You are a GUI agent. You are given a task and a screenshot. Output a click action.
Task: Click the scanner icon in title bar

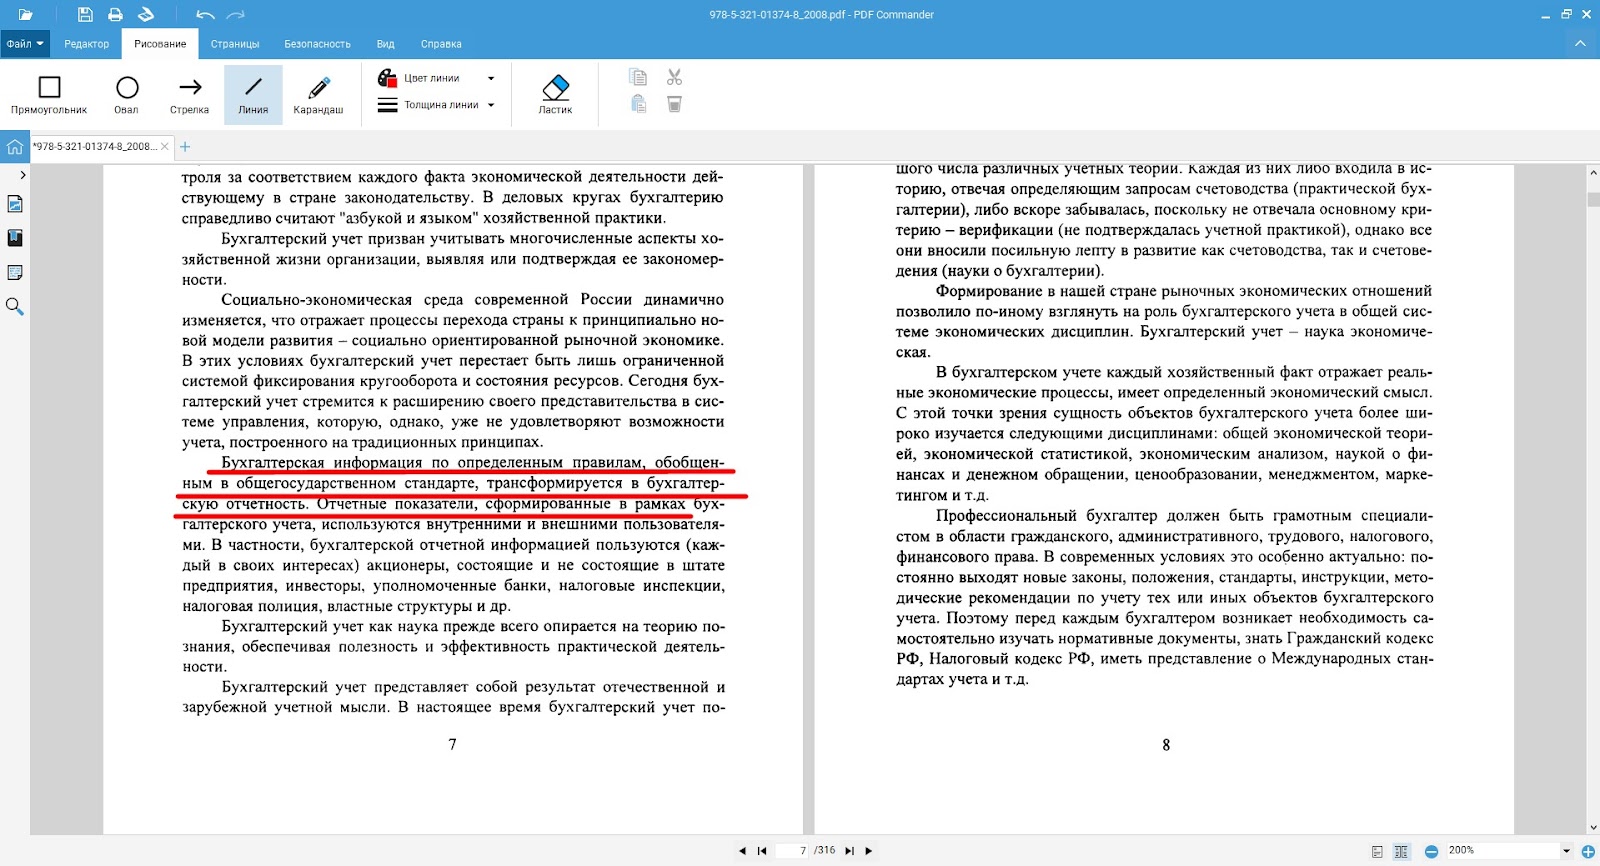click(x=146, y=15)
